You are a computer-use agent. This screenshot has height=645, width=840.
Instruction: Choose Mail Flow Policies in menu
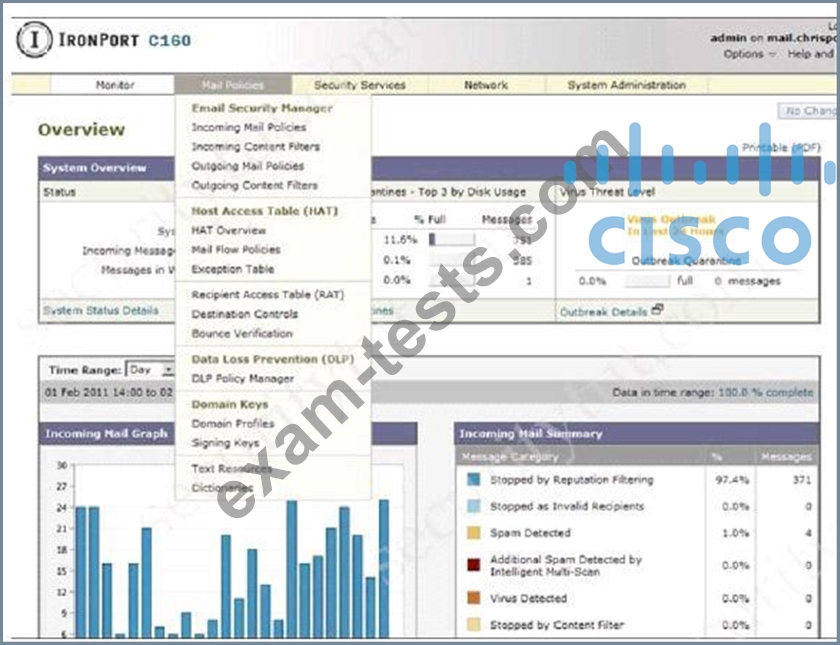(x=235, y=250)
